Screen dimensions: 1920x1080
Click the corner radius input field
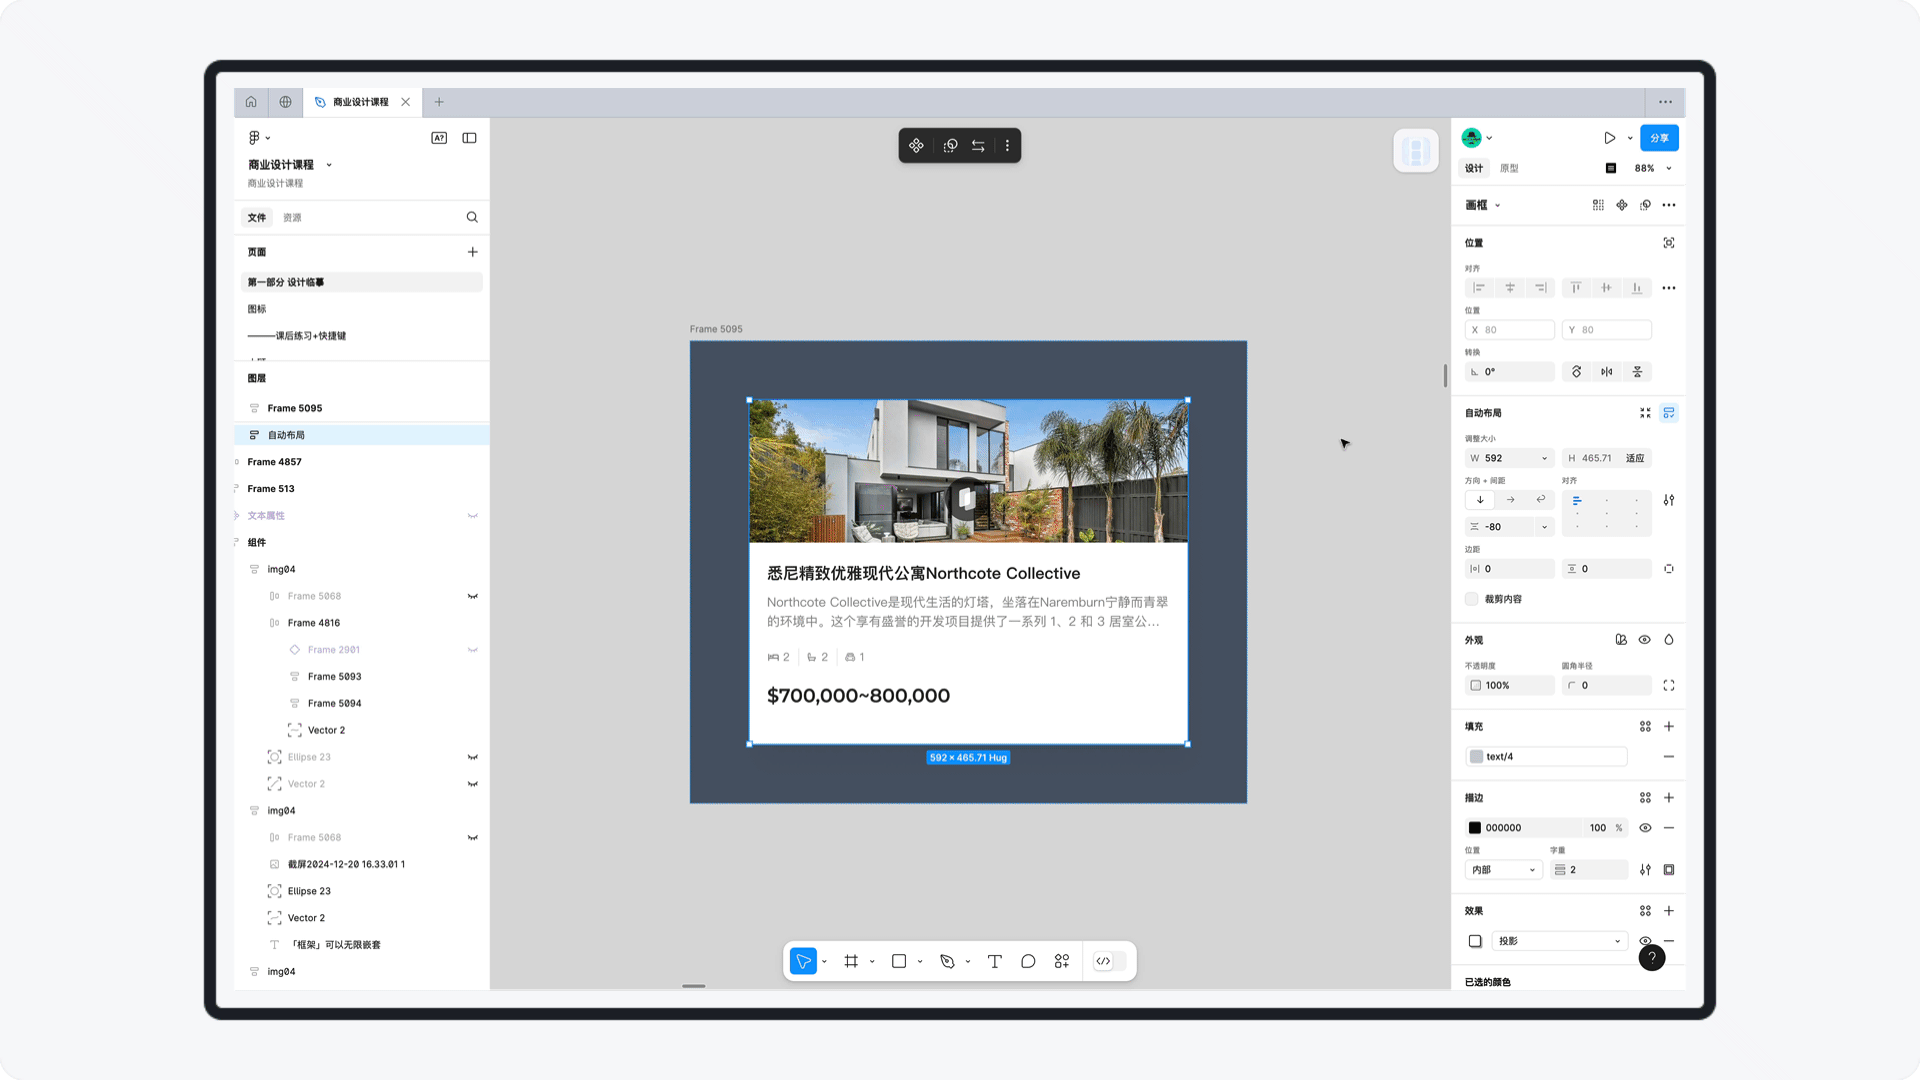(1607, 686)
